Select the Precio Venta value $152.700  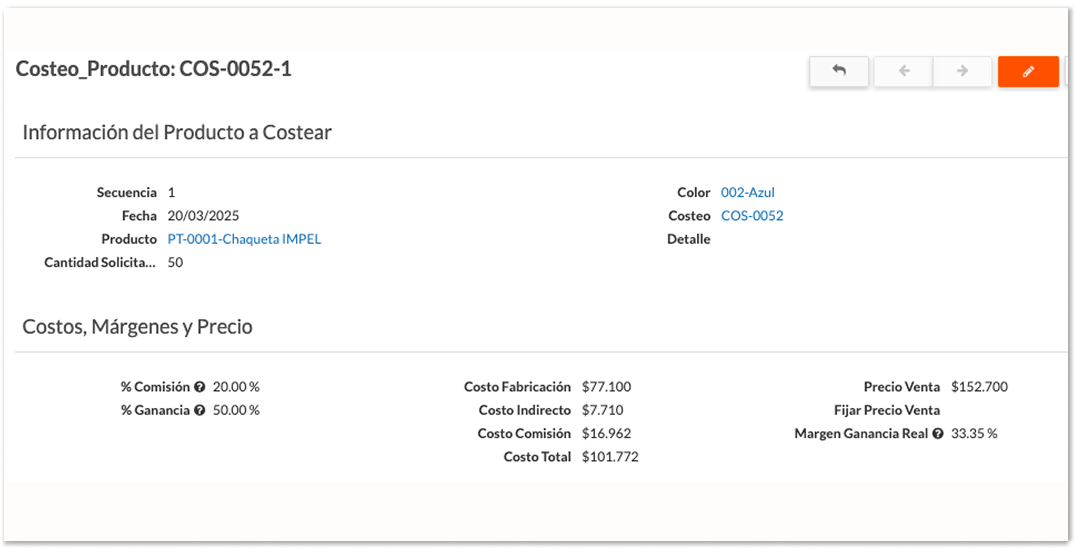coord(979,387)
